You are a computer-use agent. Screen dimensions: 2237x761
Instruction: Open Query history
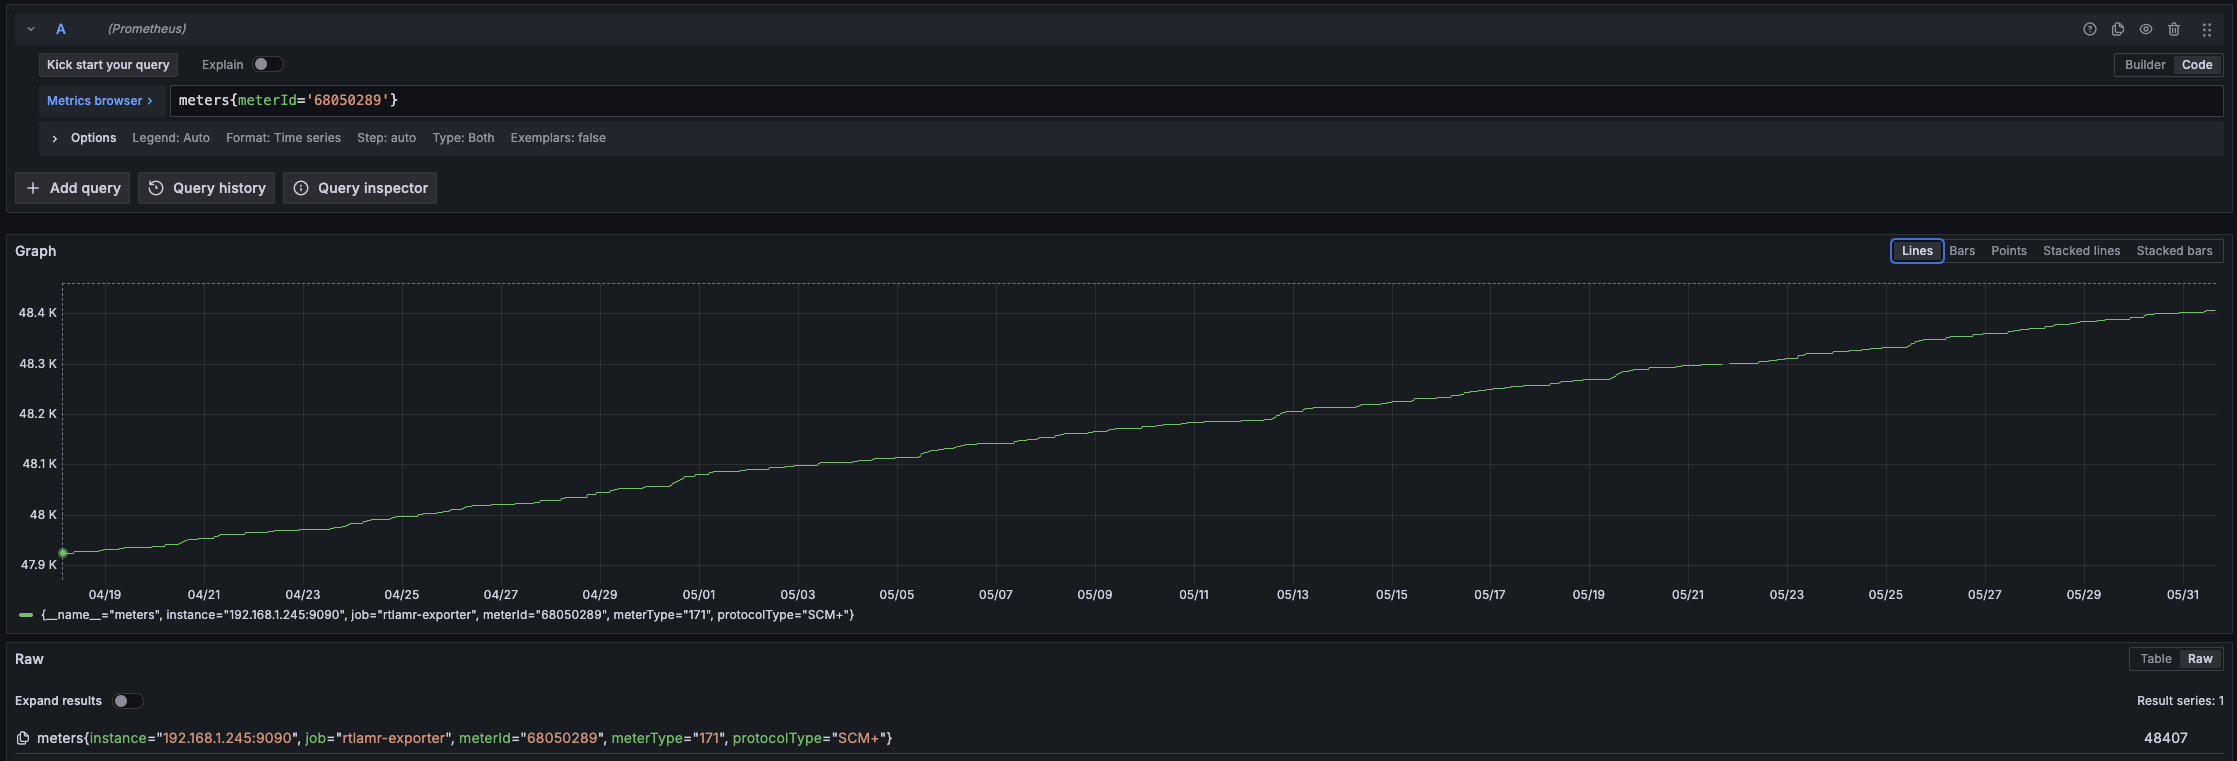coord(206,188)
